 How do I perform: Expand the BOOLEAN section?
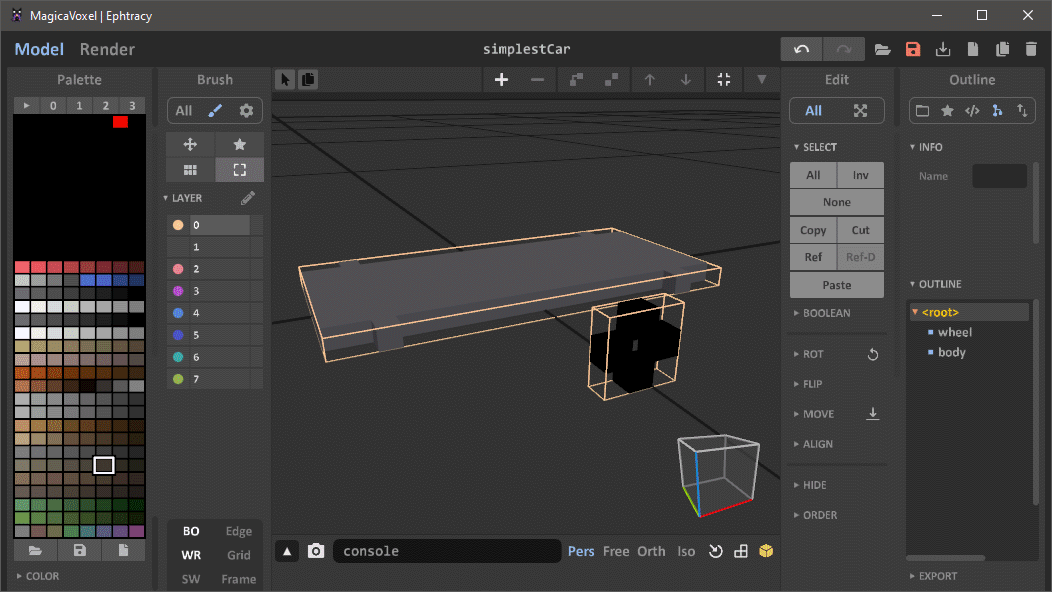tap(826, 313)
